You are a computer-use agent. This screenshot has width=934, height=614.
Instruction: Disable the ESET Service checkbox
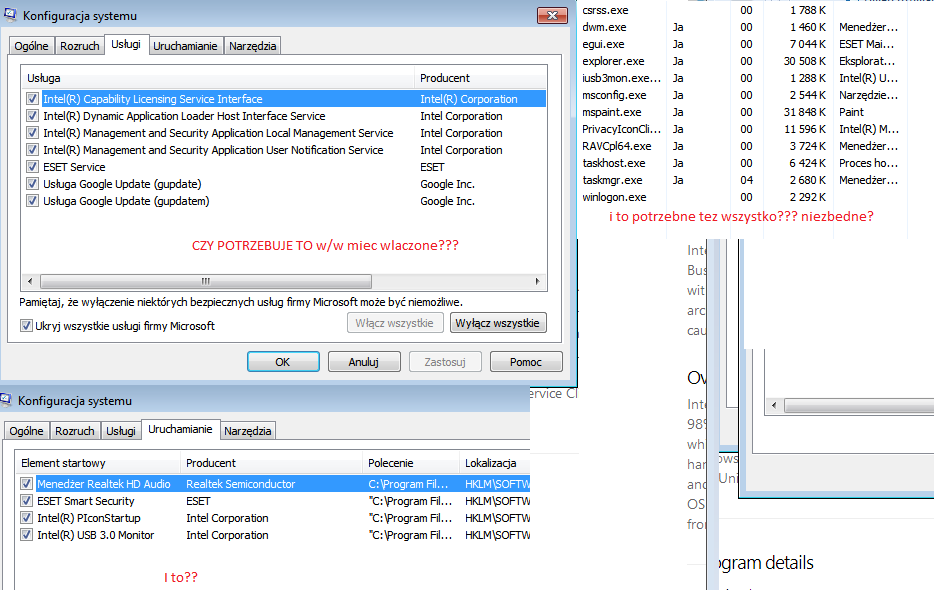[x=32, y=167]
